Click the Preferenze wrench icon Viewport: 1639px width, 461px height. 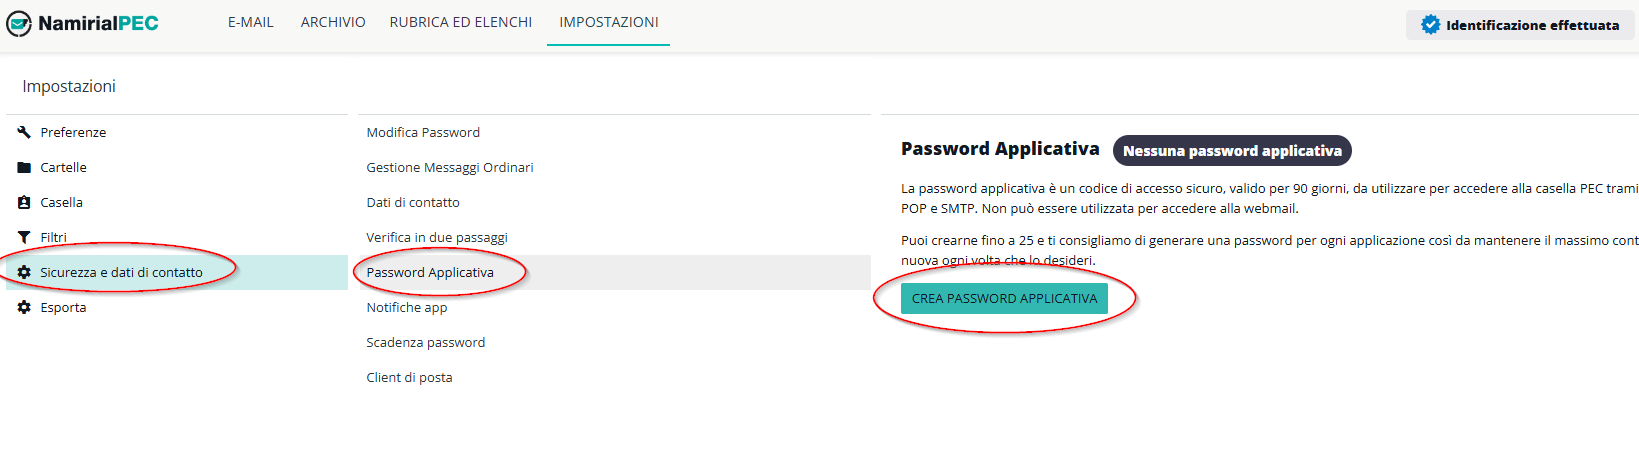pos(24,132)
